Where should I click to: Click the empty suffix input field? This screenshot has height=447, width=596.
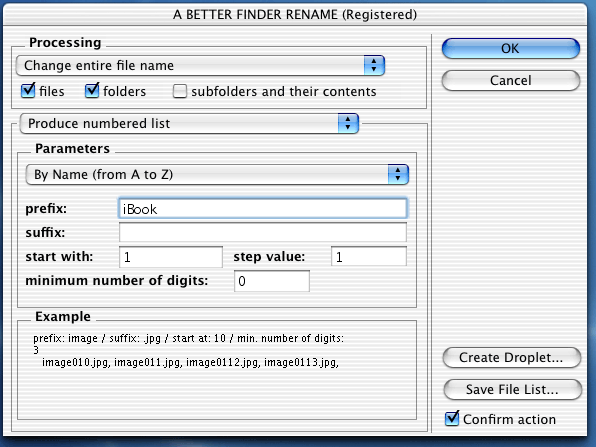click(263, 232)
